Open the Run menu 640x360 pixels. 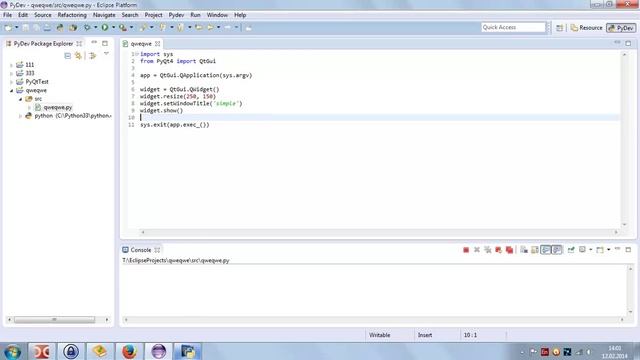(196, 15)
